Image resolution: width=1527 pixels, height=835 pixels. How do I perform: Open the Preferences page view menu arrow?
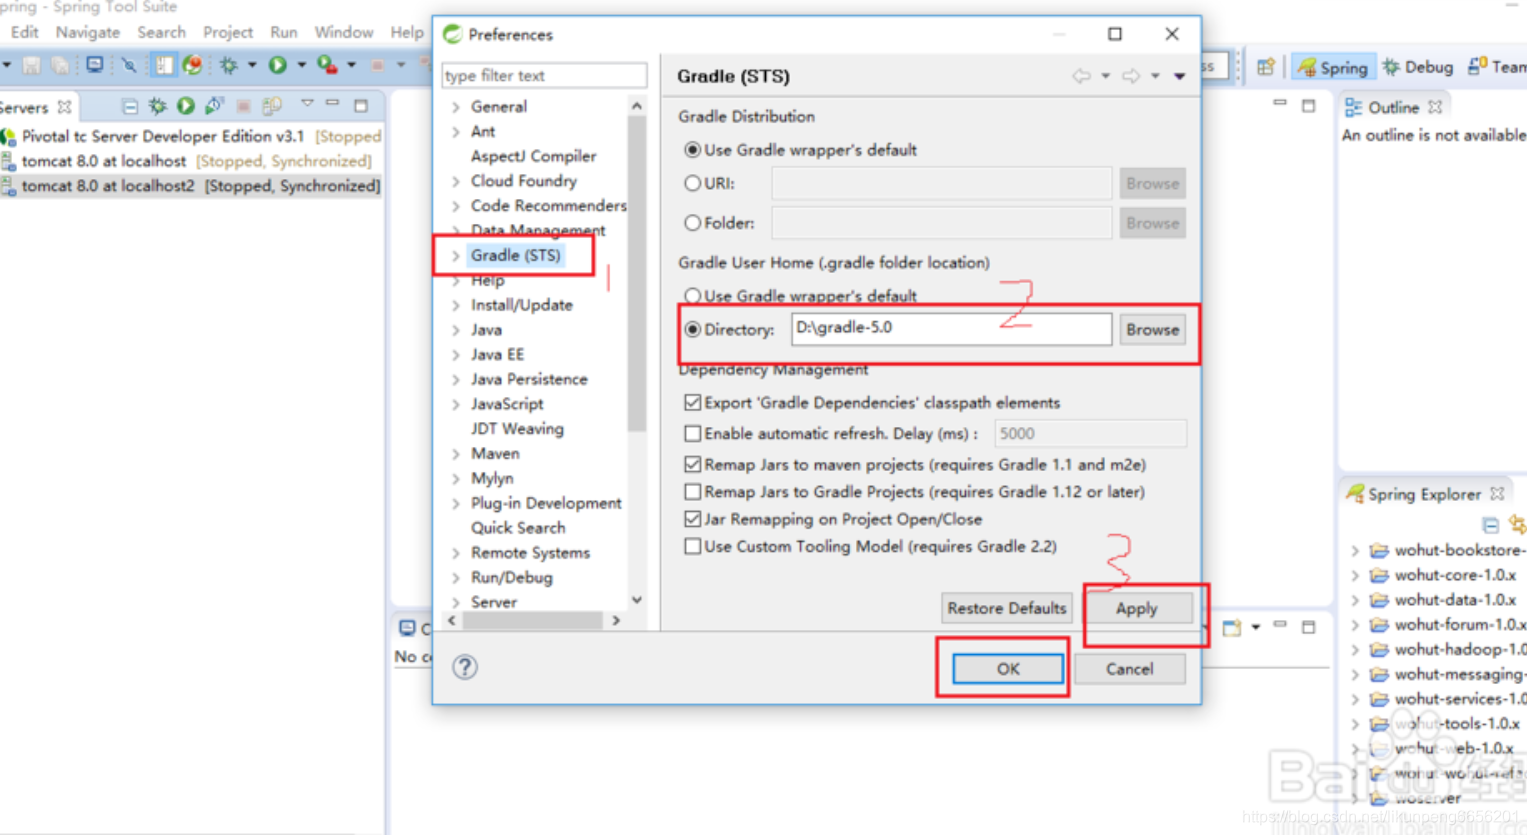tap(1180, 76)
